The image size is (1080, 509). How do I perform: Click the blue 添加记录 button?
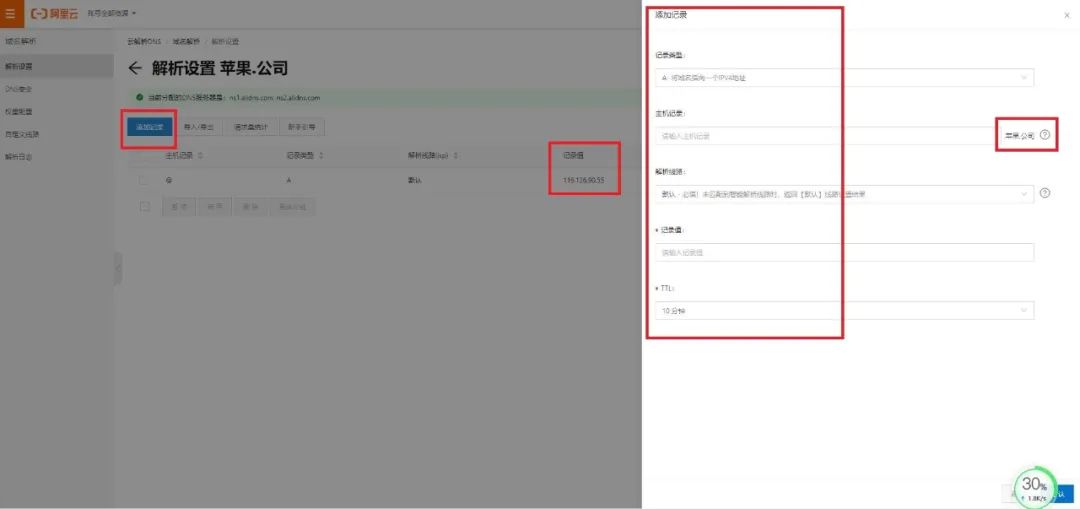(149, 127)
